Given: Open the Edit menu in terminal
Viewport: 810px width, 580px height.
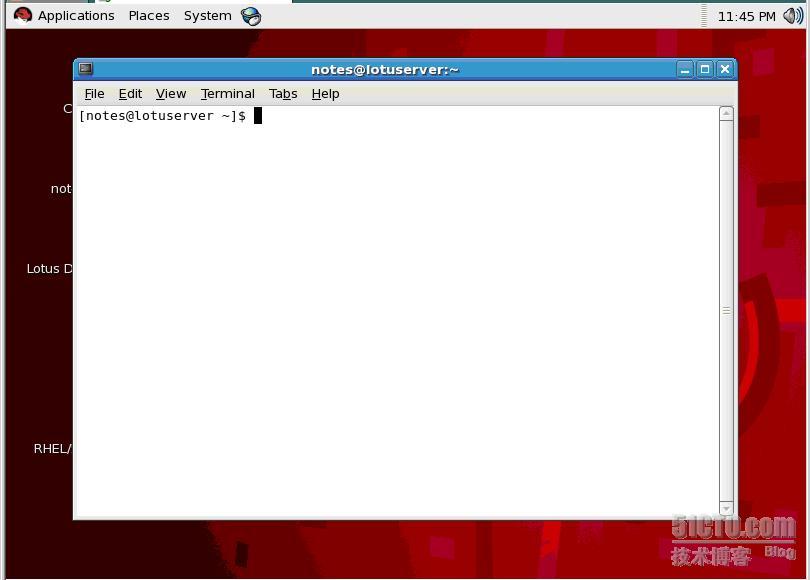Looking at the screenshot, I should tap(130, 94).
